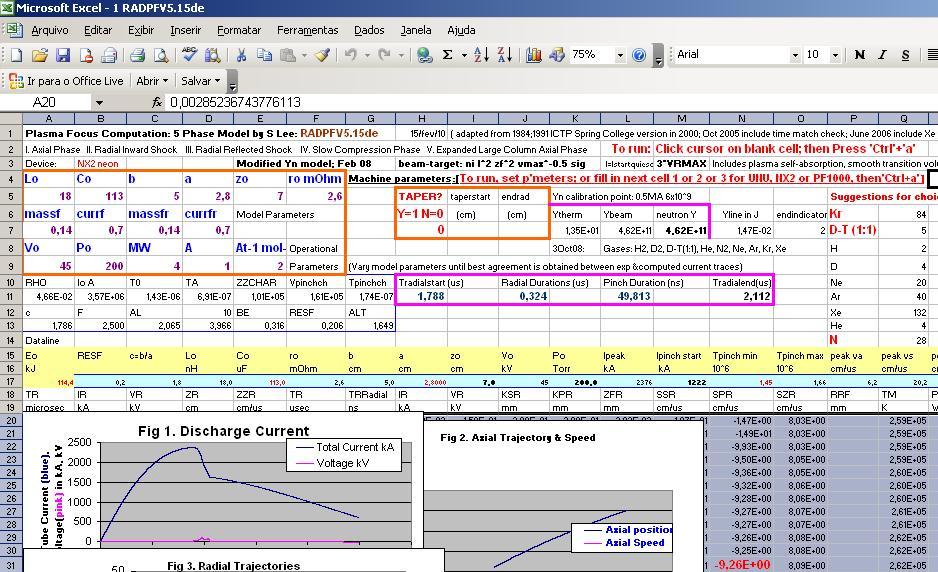Viewport: 938px width, 572px height.
Task: Save the workbook with floppy icon
Action: point(63,55)
